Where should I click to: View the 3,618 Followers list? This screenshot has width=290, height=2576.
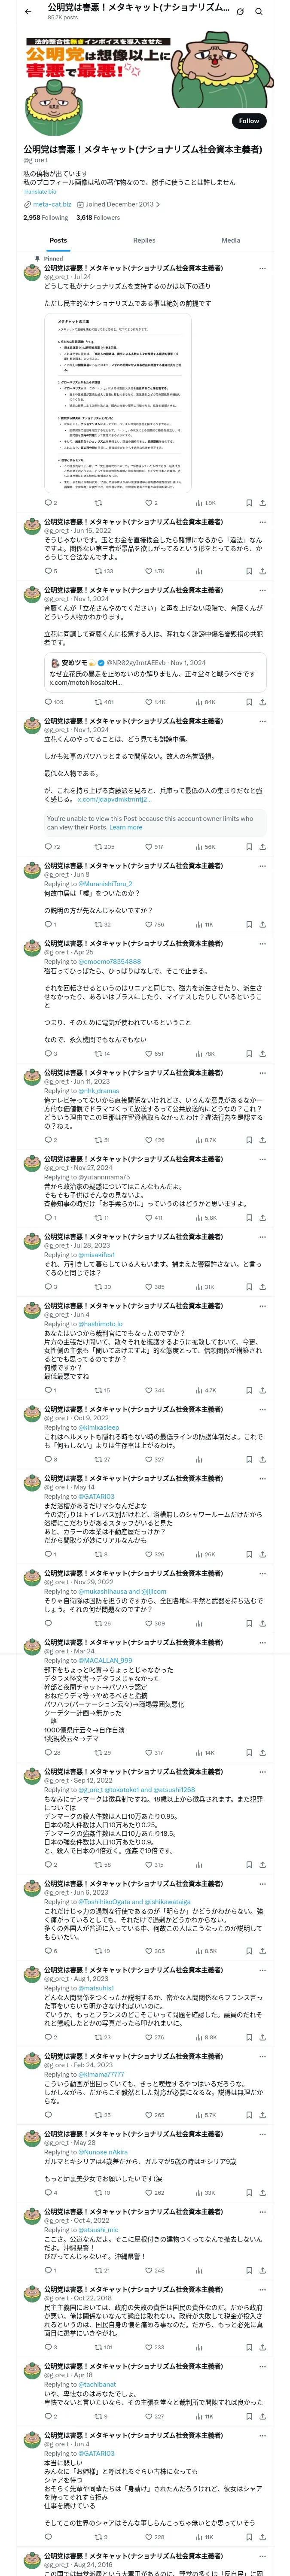coord(98,217)
